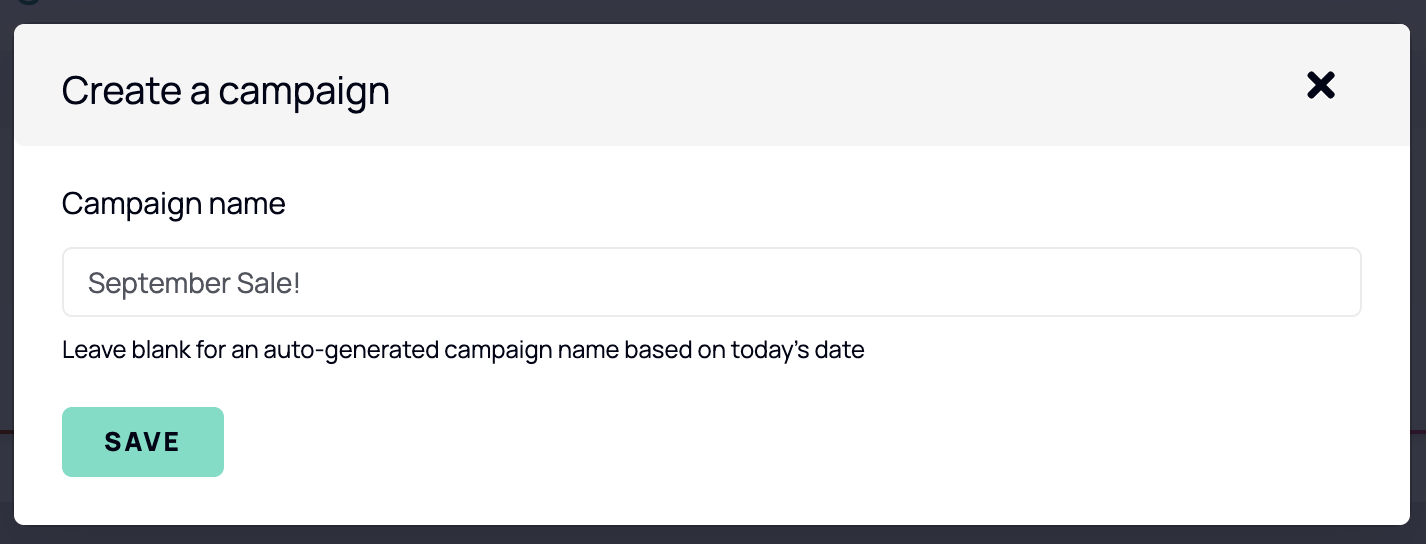
Task: Save the new campaign
Action: pyautogui.click(x=143, y=442)
